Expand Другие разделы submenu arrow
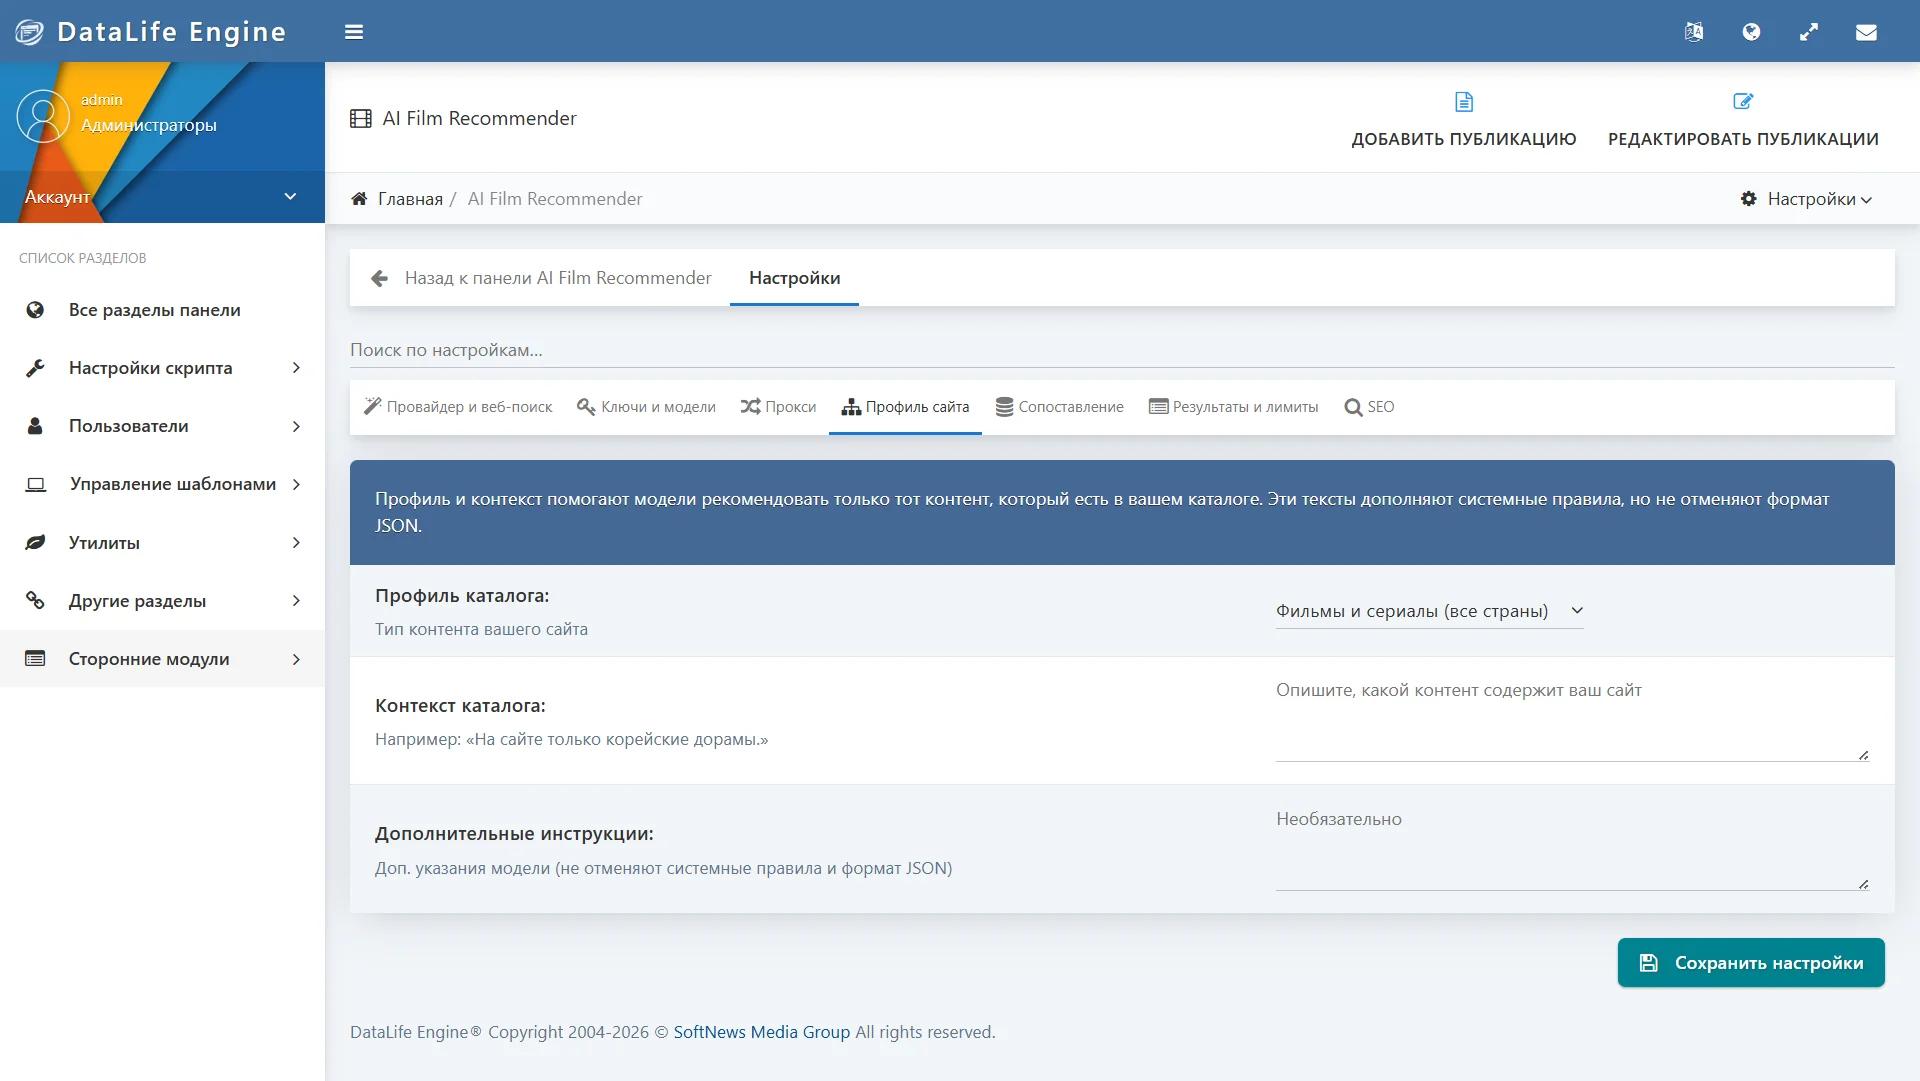1920x1081 pixels. coord(296,601)
